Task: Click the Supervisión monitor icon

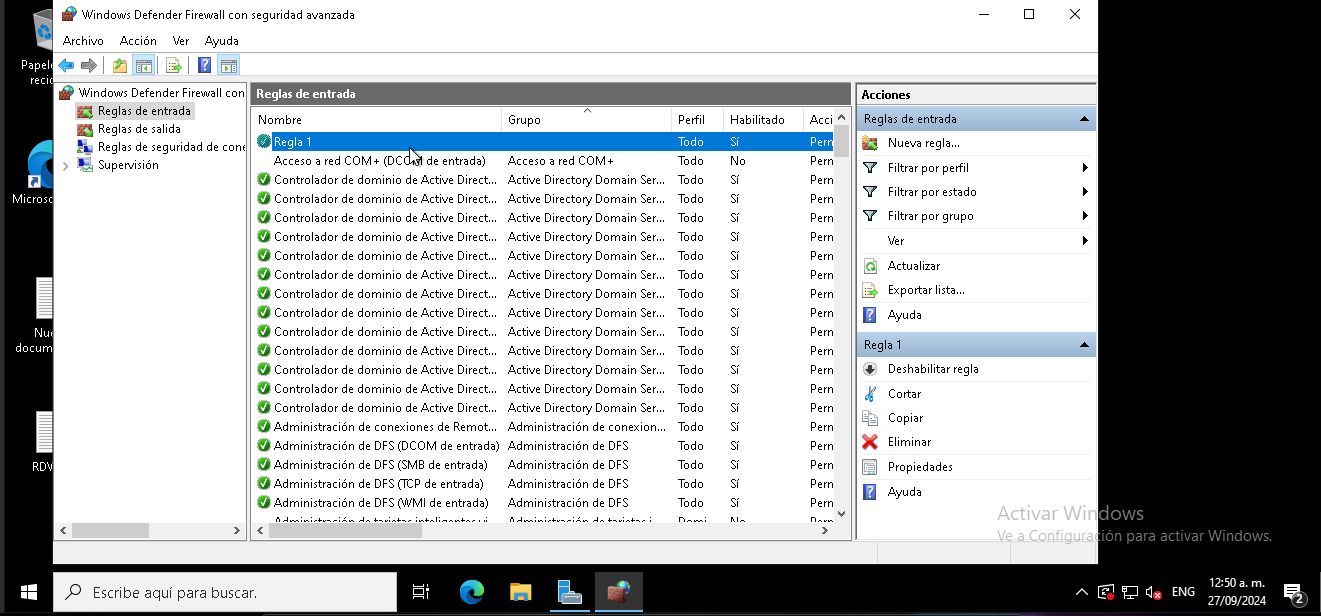Action: pos(86,165)
